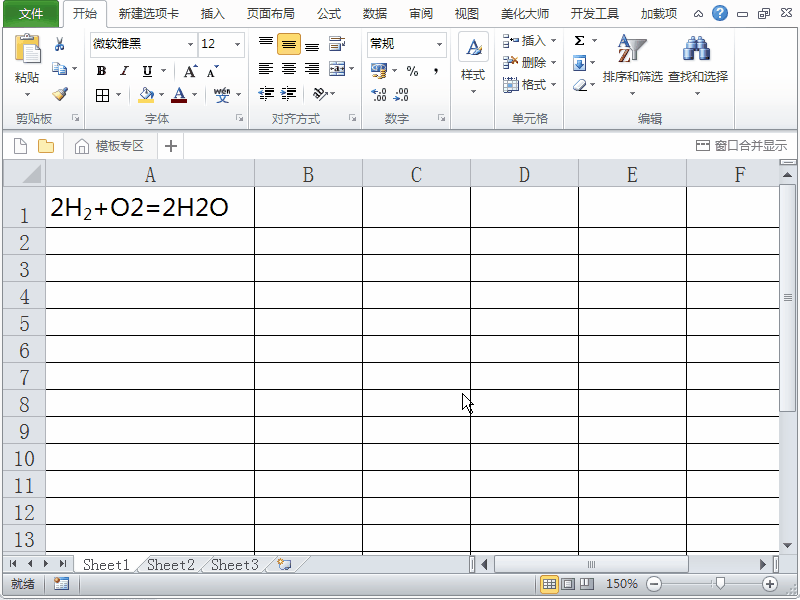Click the Cut scissors icon

(60, 45)
